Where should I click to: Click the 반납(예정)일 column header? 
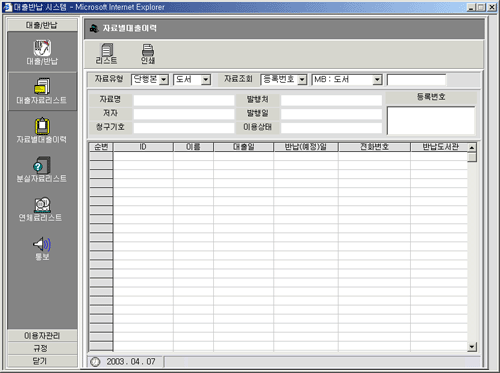[x=306, y=147]
